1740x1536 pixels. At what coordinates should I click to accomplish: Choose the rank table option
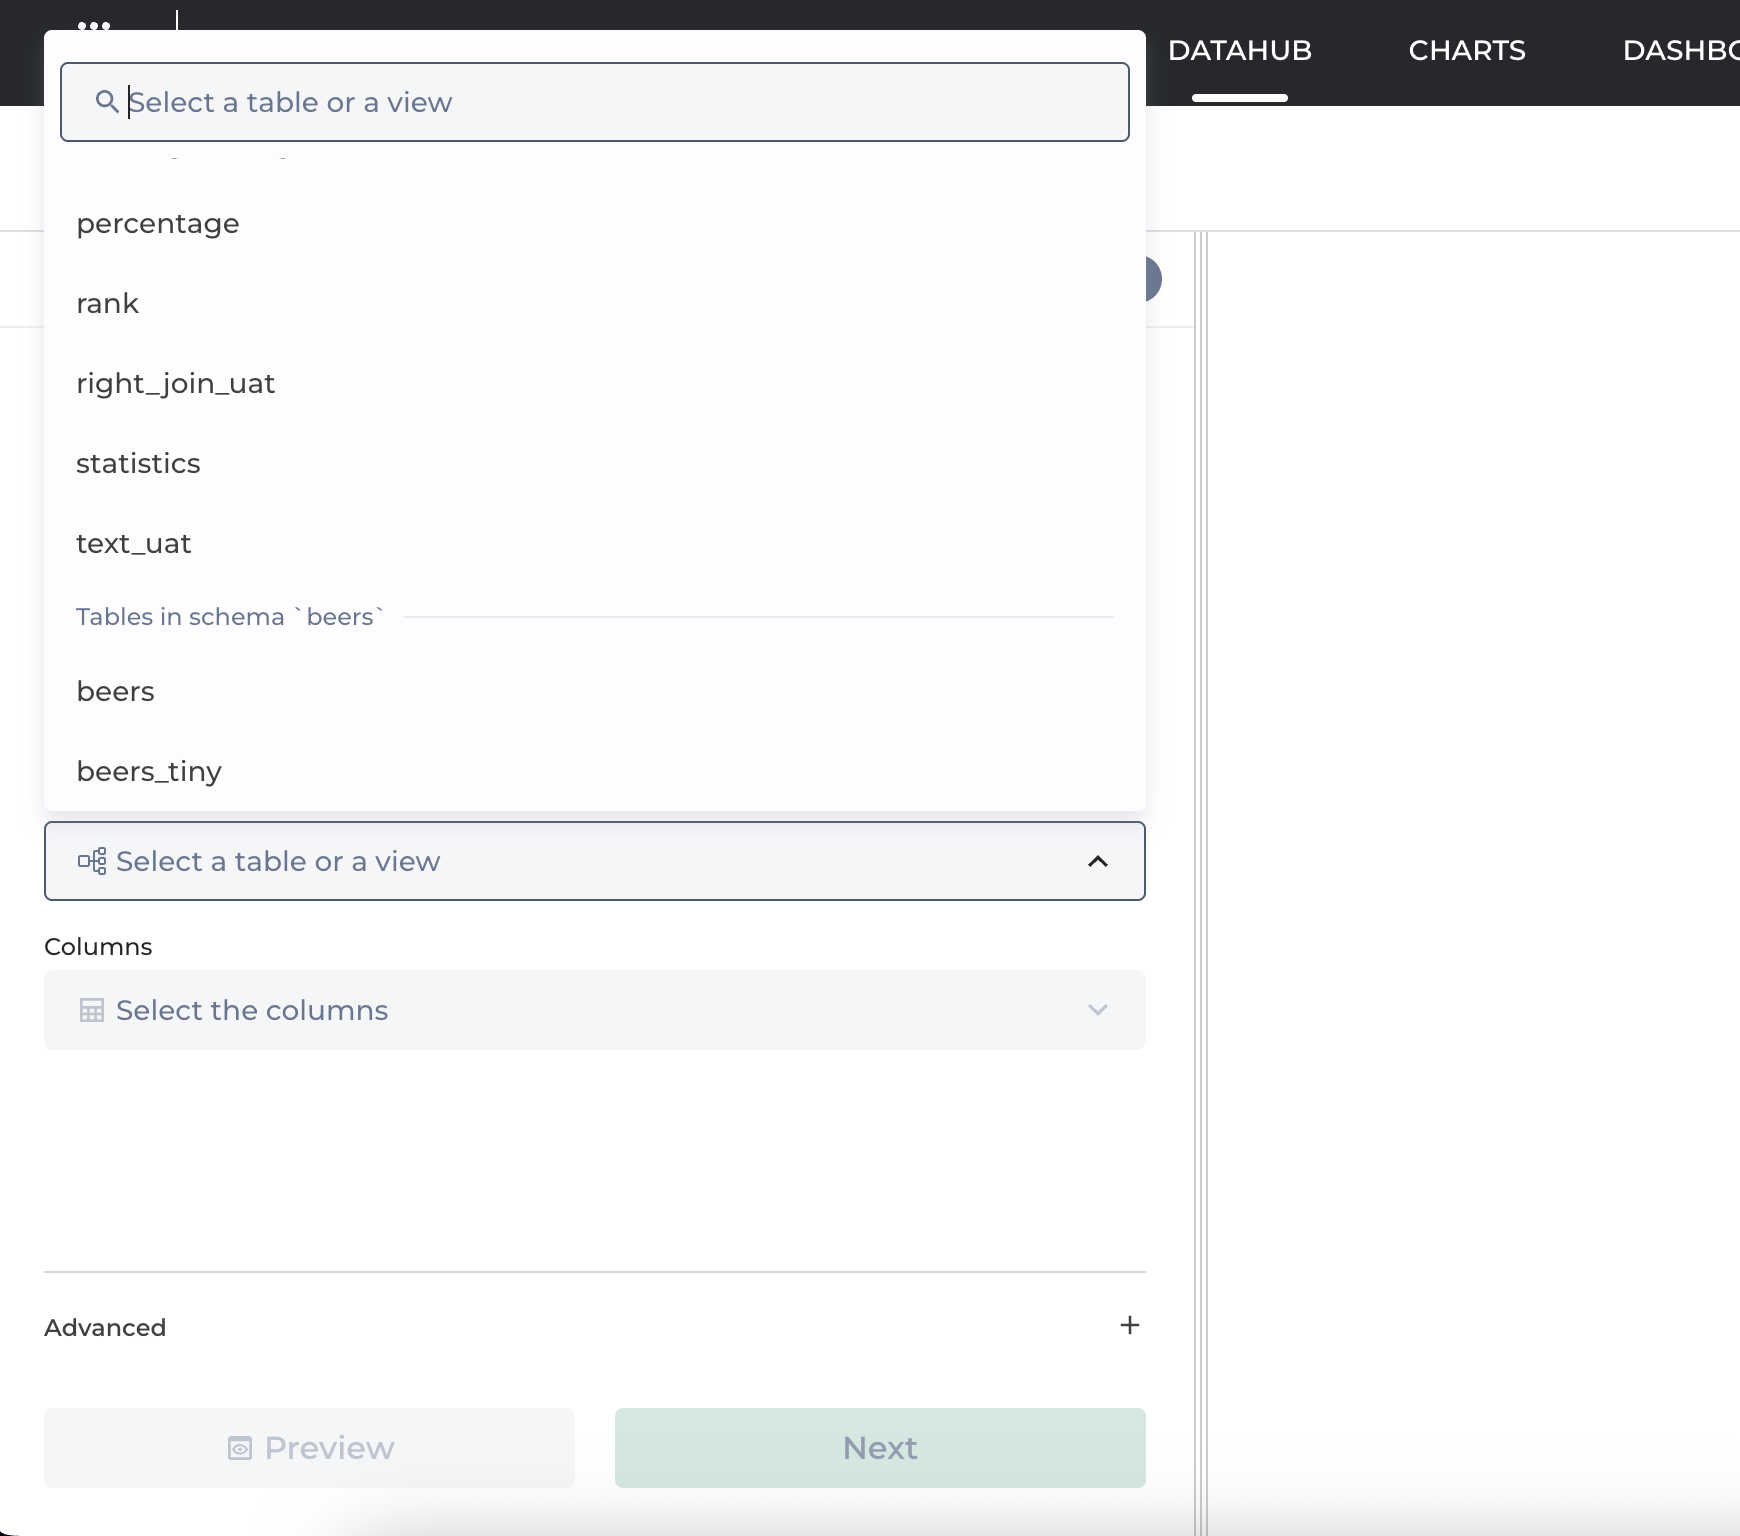click(x=108, y=304)
